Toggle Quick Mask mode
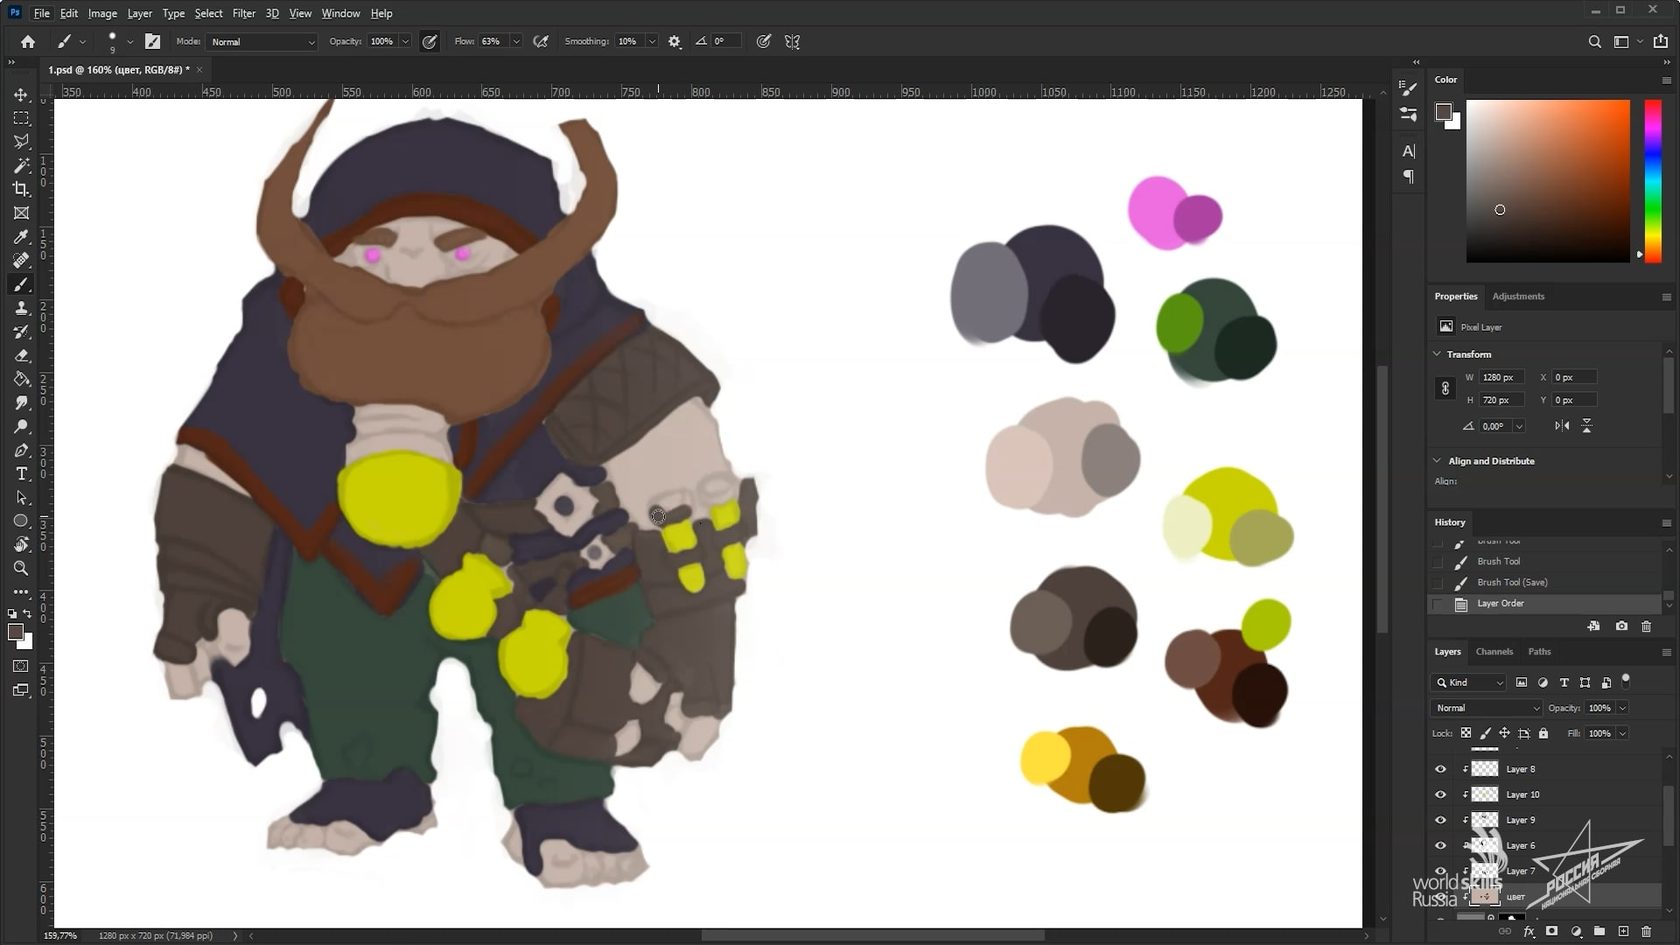 pyautogui.click(x=21, y=666)
